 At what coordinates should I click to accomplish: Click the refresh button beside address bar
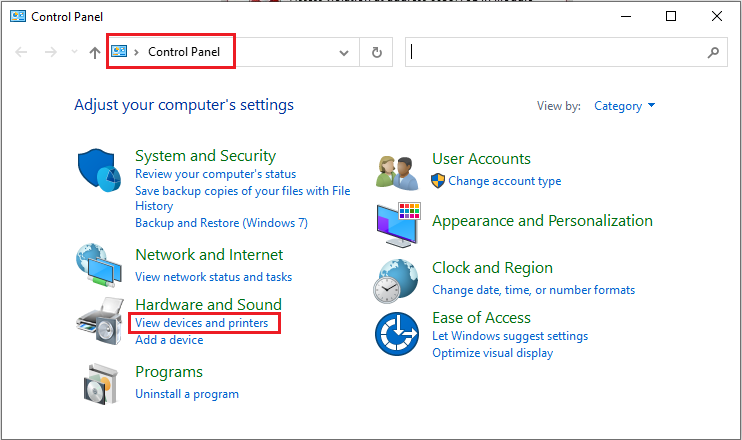[376, 52]
